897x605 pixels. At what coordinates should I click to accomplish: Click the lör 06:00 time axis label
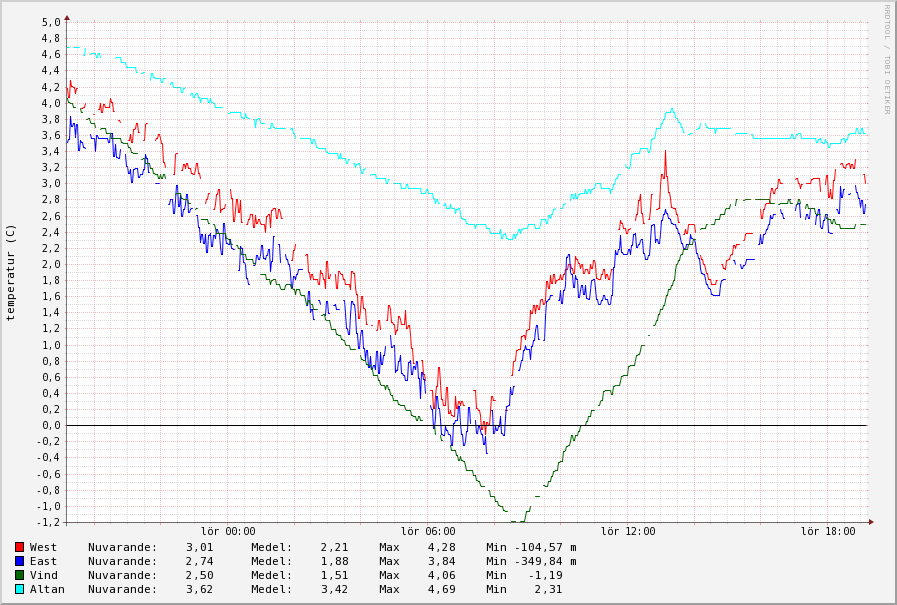[x=428, y=532]
